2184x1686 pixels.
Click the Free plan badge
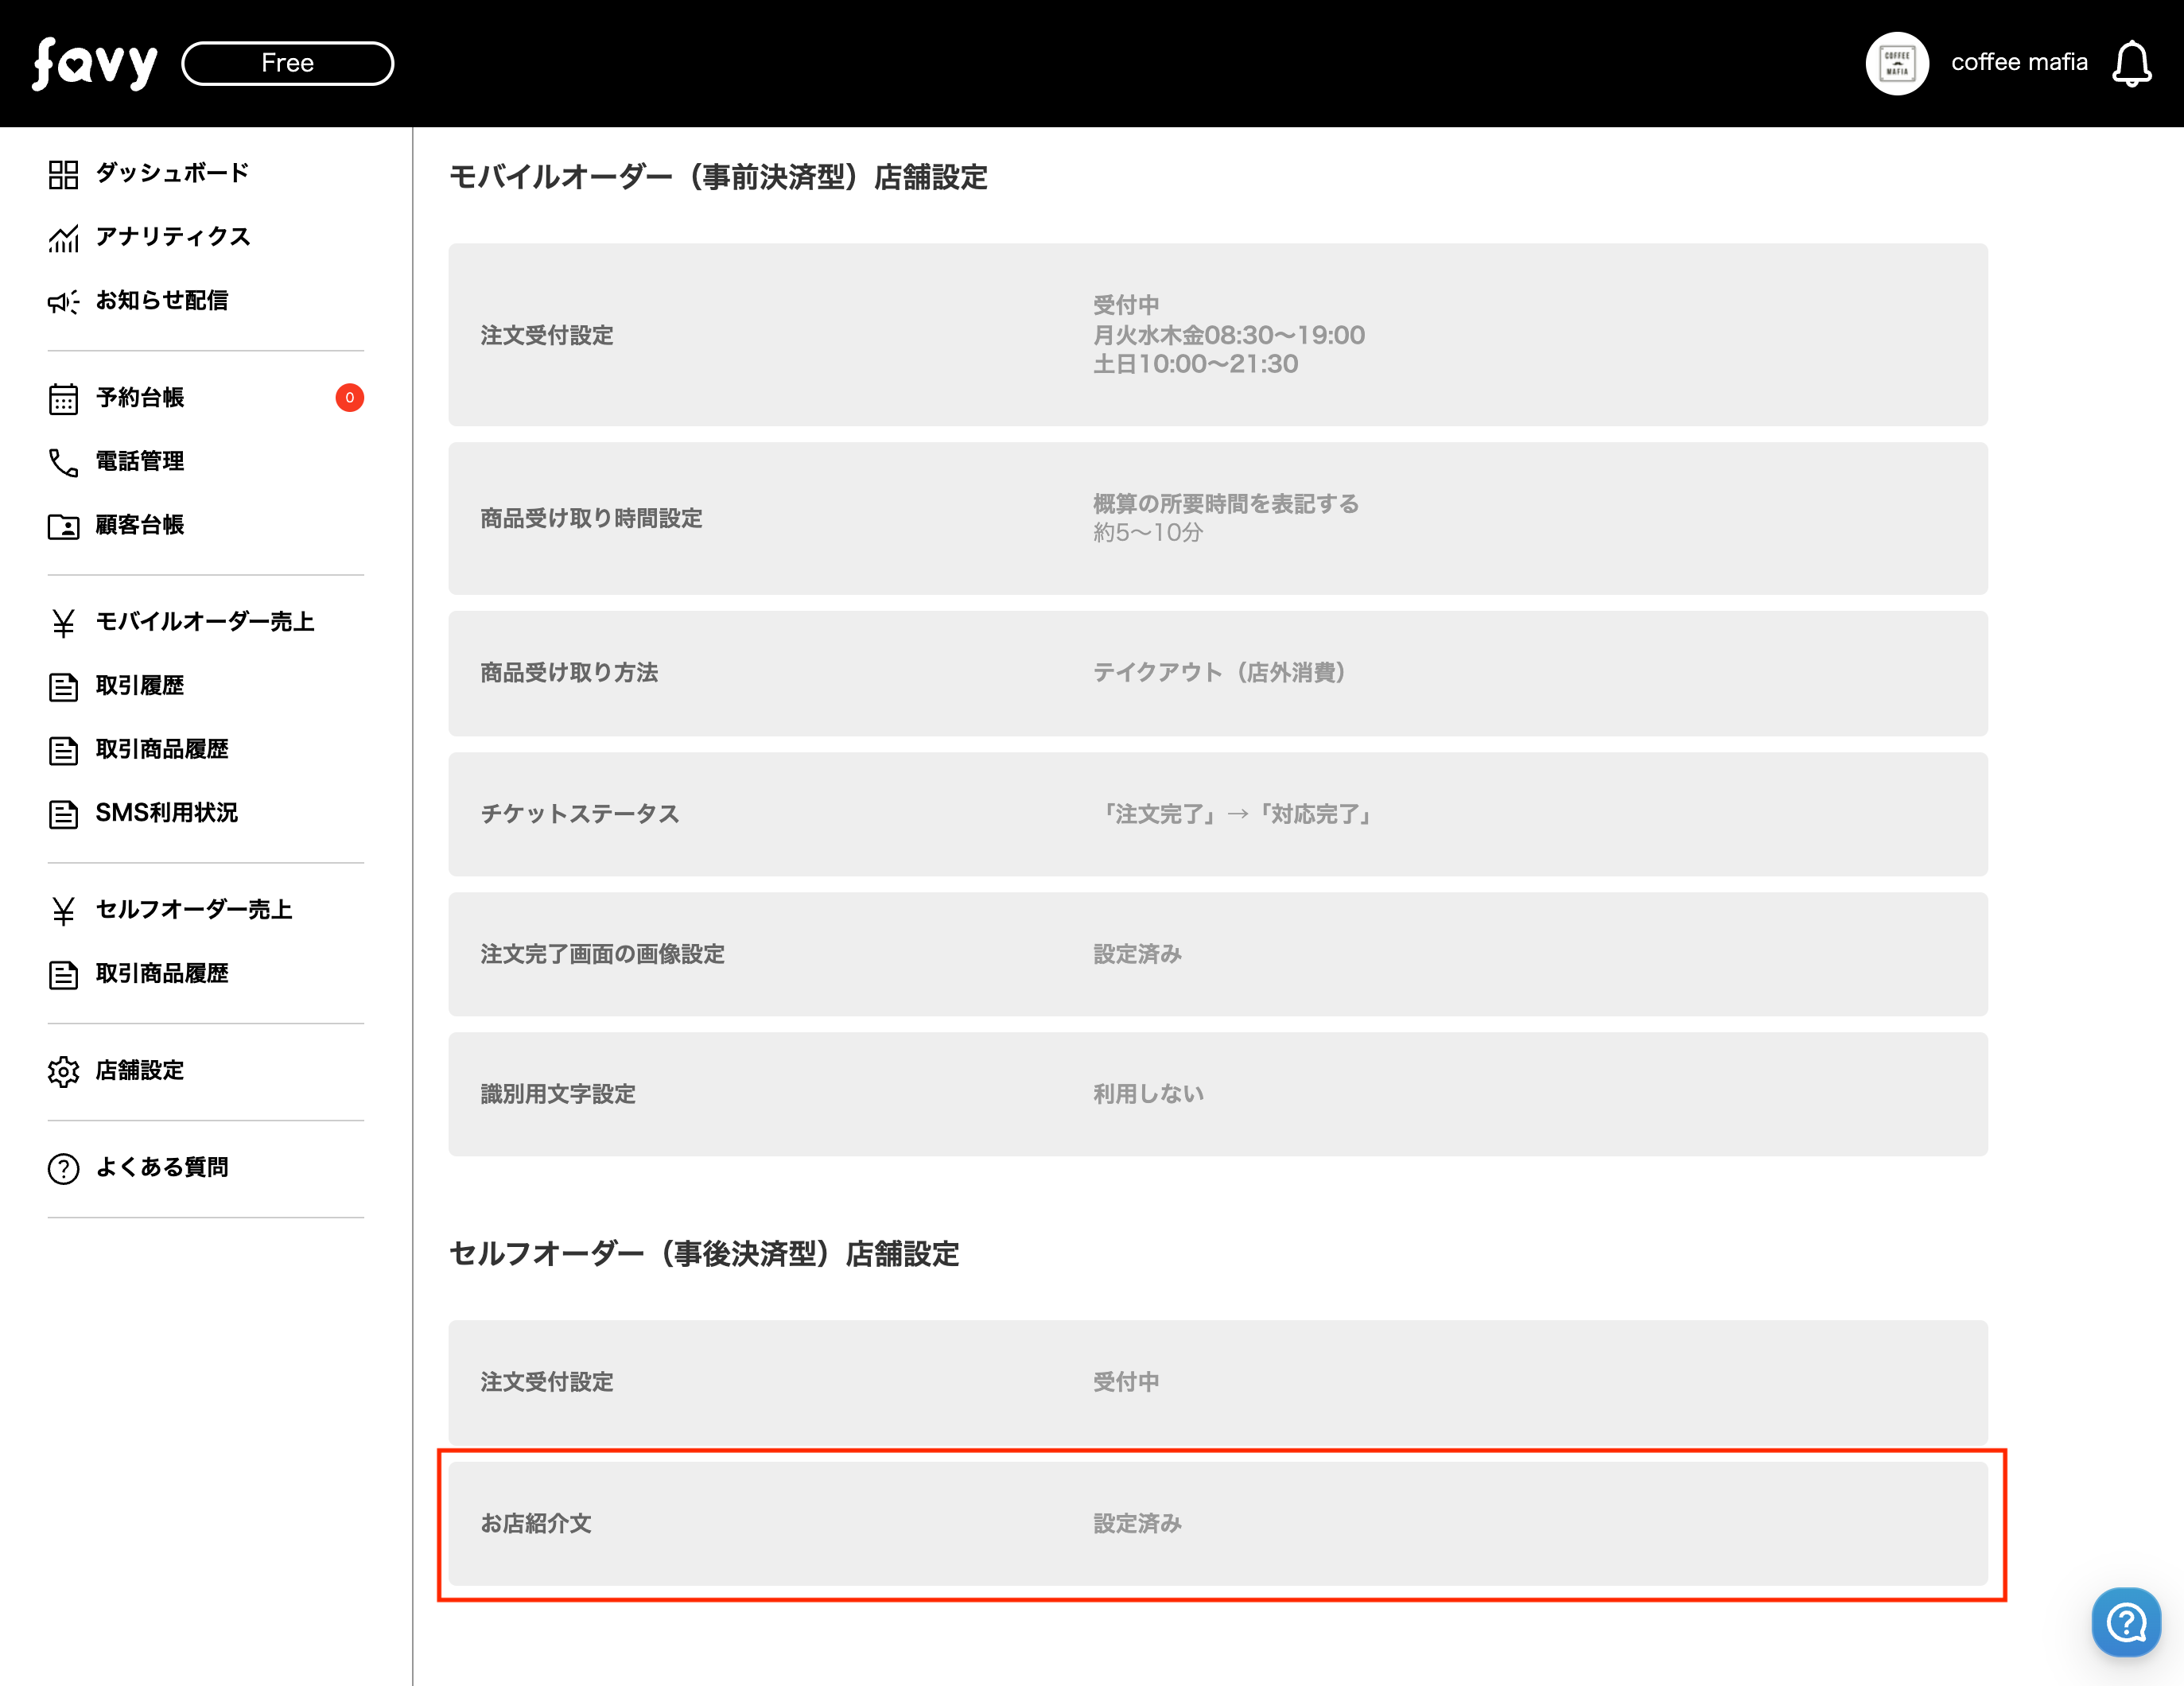tap(287, 63)
